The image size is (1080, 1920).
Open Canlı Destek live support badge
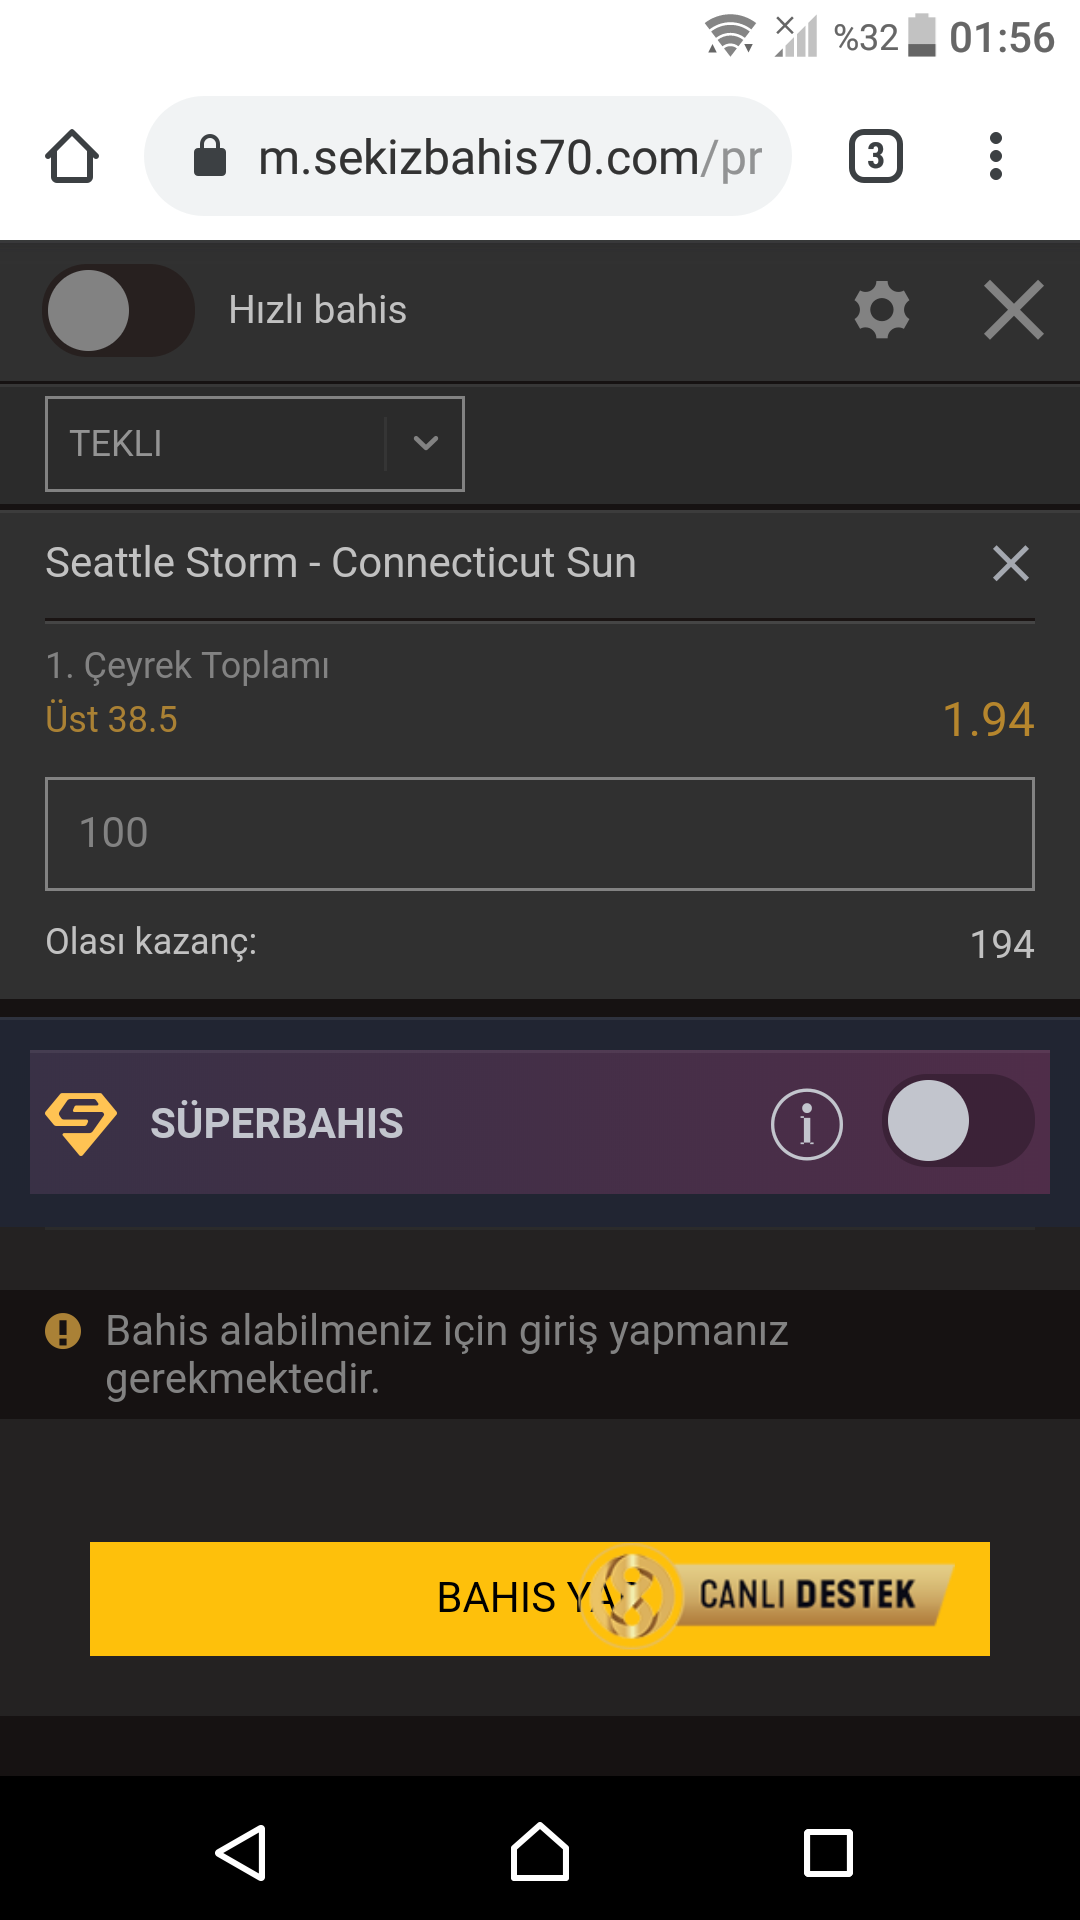pyautogui.click(x=765, y=1596)
